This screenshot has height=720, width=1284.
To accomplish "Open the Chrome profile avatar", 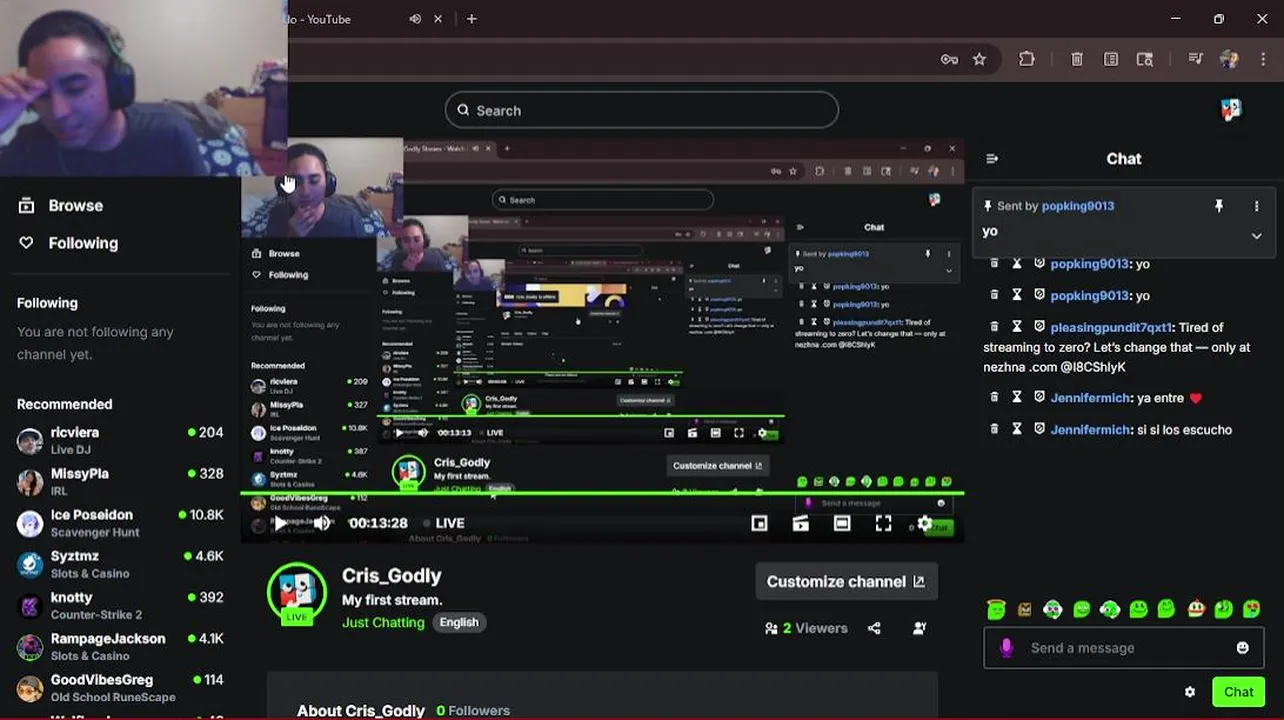I will tap(1230, 59).
